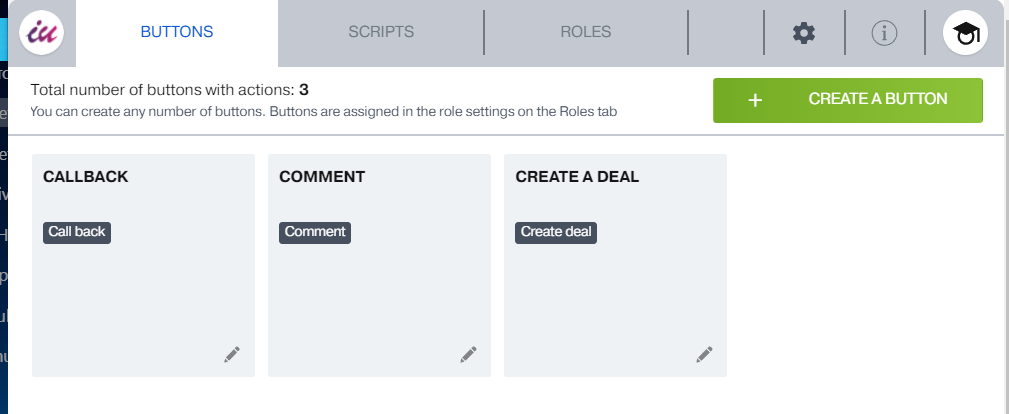Click the blank tab after ROLES
This screenshot has height=414, width=1009.
click(x=726, y=32)
